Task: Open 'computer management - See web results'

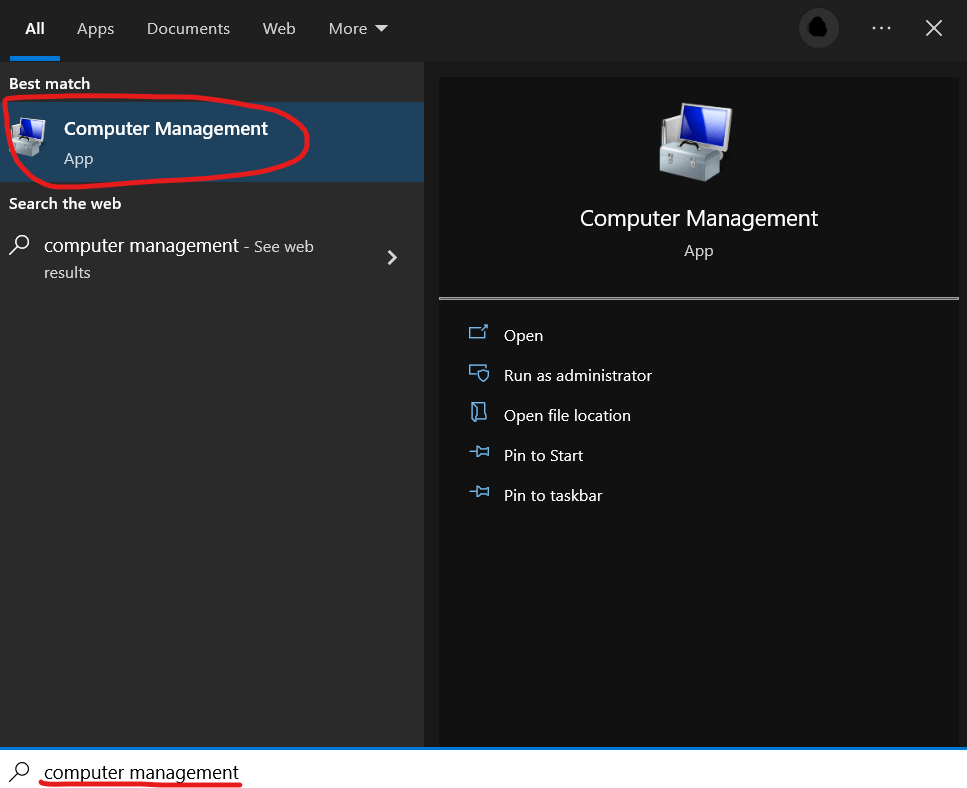Action: [x=212, y=258]
